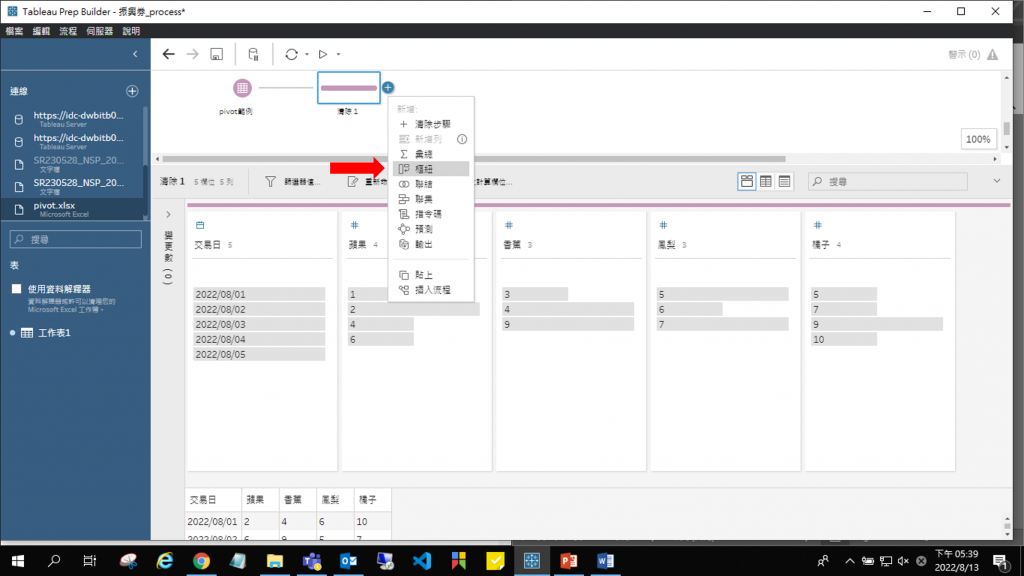Viewport: 1024px width, 576px height.
Task: Click info icon beside 新增列
Action: point(462,139)
